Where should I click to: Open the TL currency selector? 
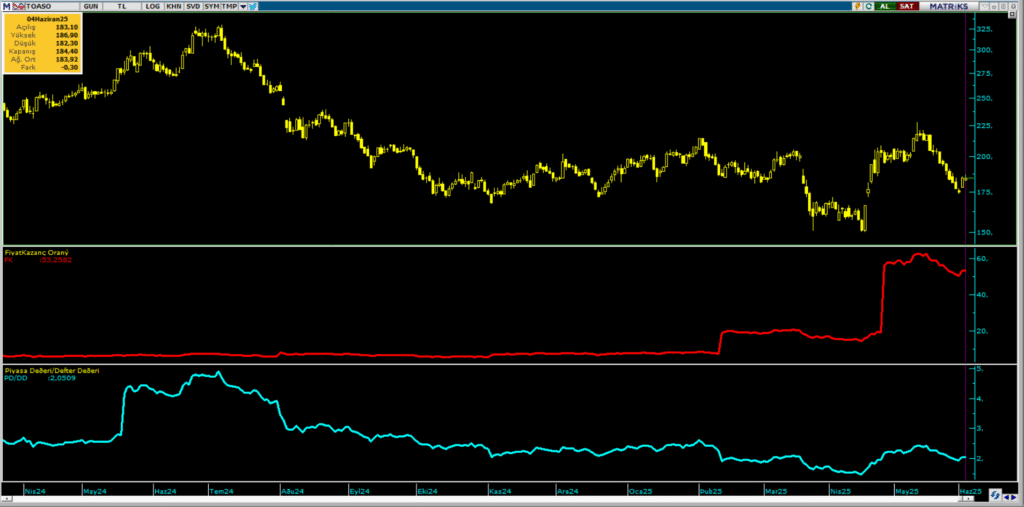coord(121,6)
